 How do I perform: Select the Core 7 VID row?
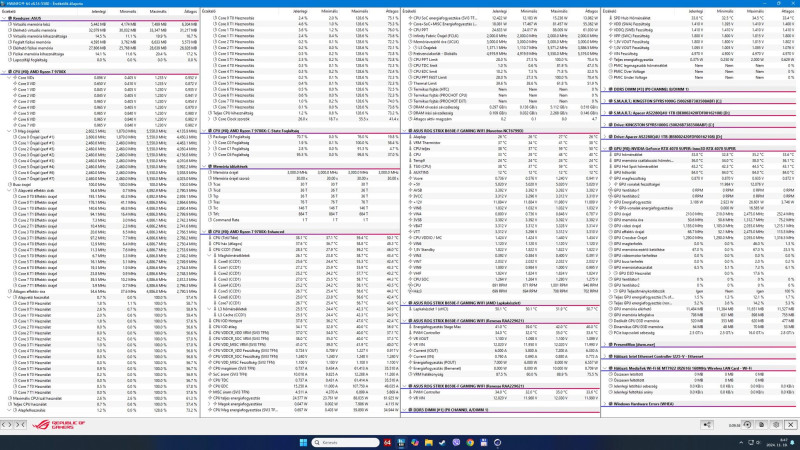coord(99,125)
